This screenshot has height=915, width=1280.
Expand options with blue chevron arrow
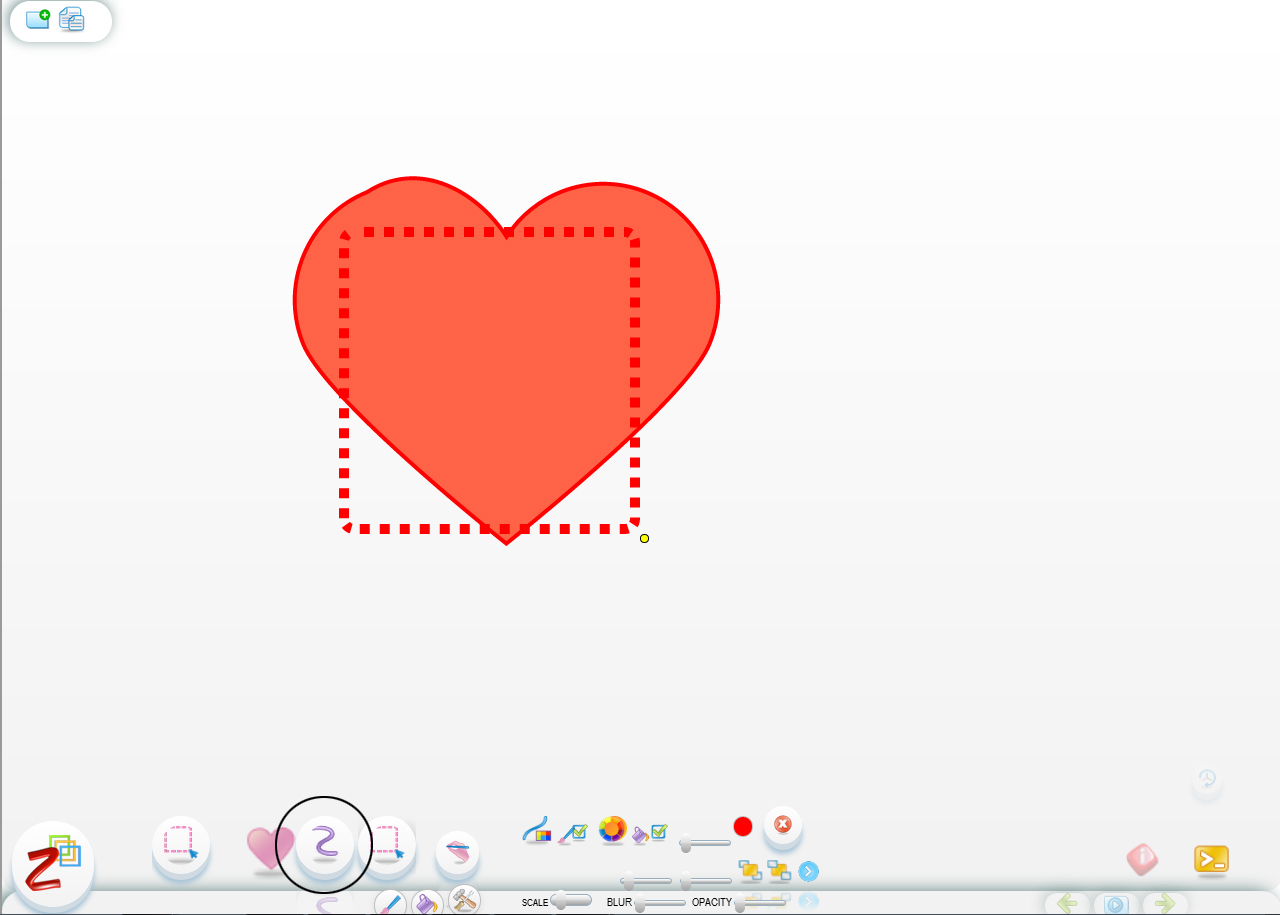click(x=809, y=871)
